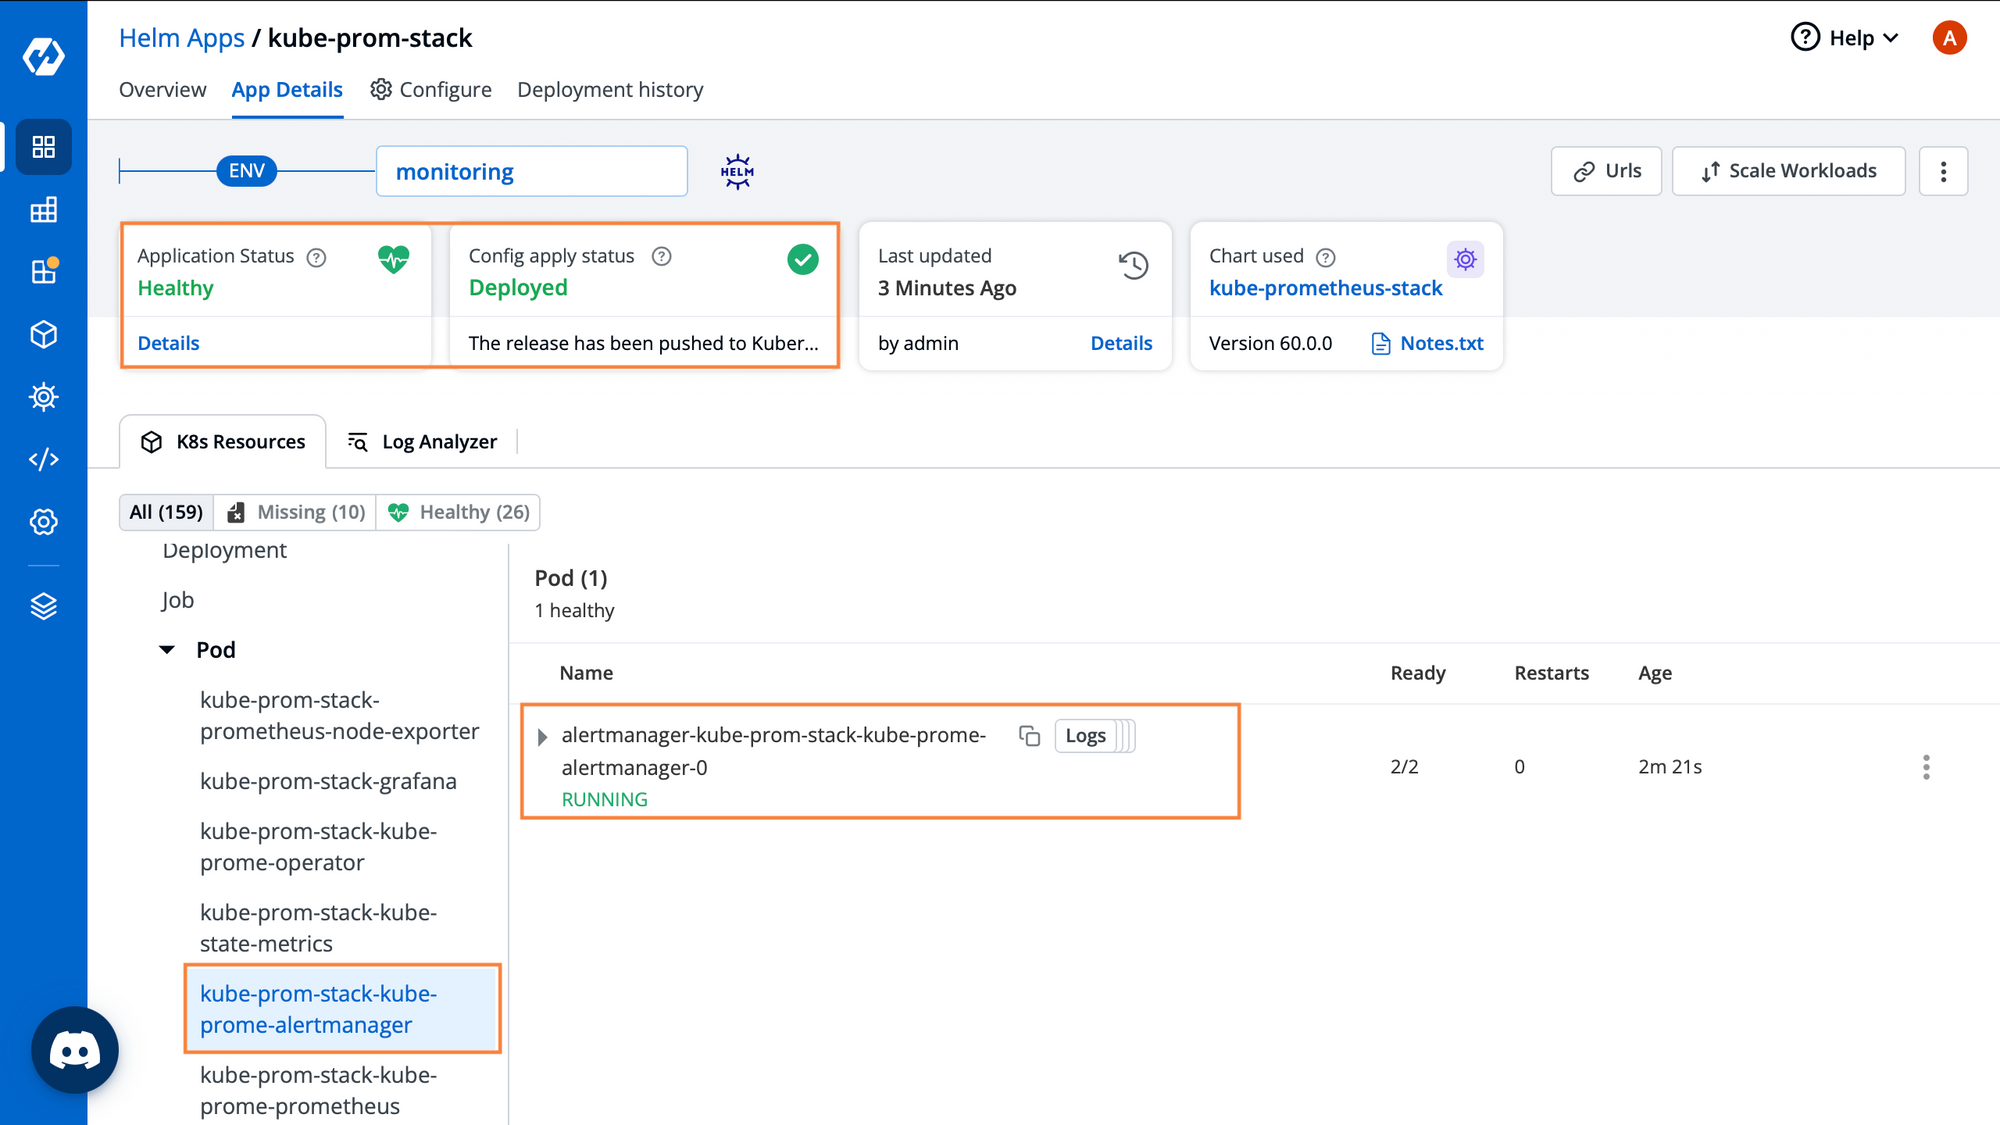Open the cube icon in sidebar

[x=44, y=334]
